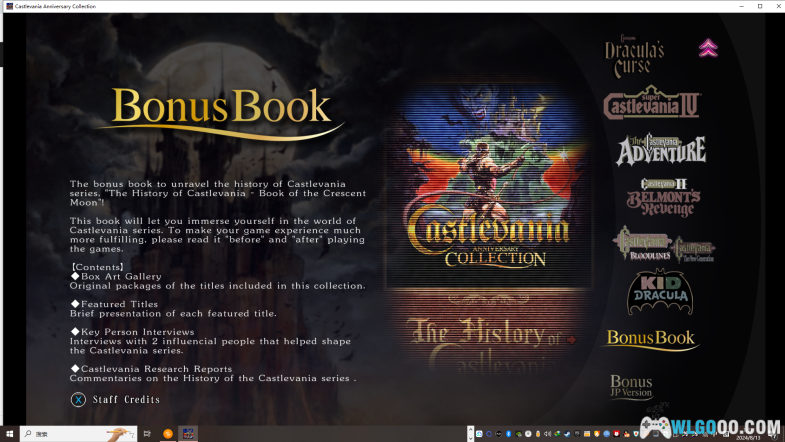The height and width of the screenshot is (442, 785).
Task: Click the orange app icon in the taskbar
Action: (167, 434)
